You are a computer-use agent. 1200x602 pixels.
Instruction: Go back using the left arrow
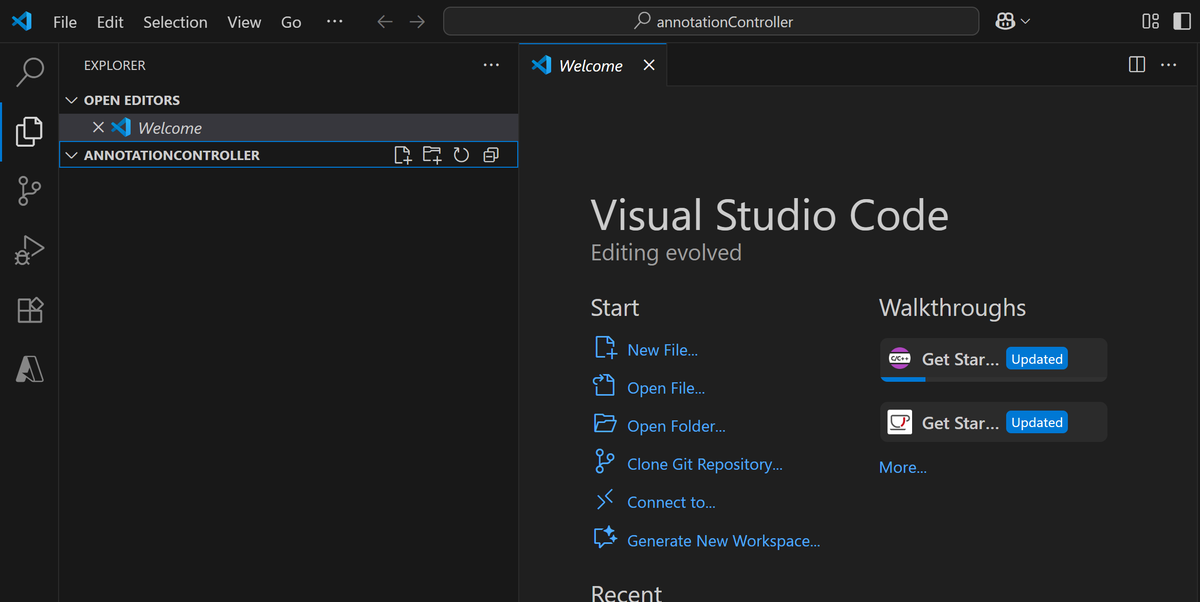pyautogui.click(x=385, y=21)
